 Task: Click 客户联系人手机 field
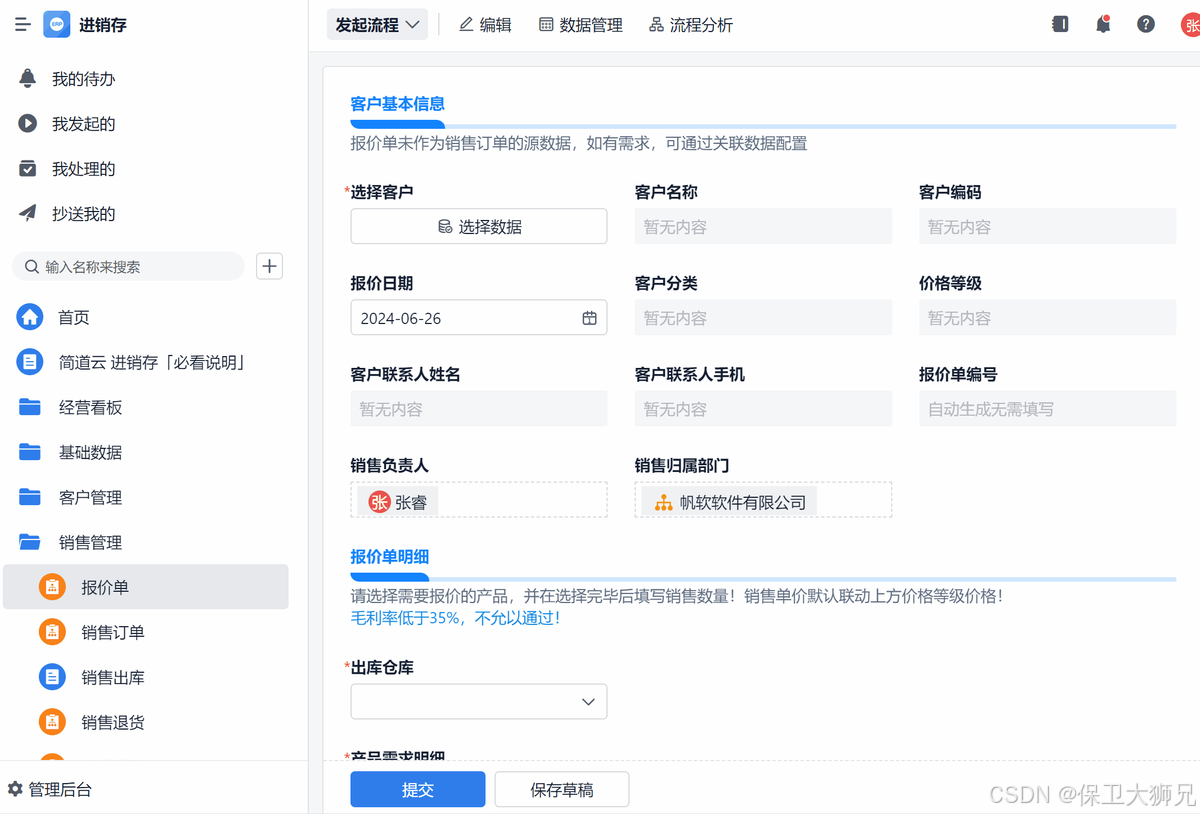[x=763, y=409]
